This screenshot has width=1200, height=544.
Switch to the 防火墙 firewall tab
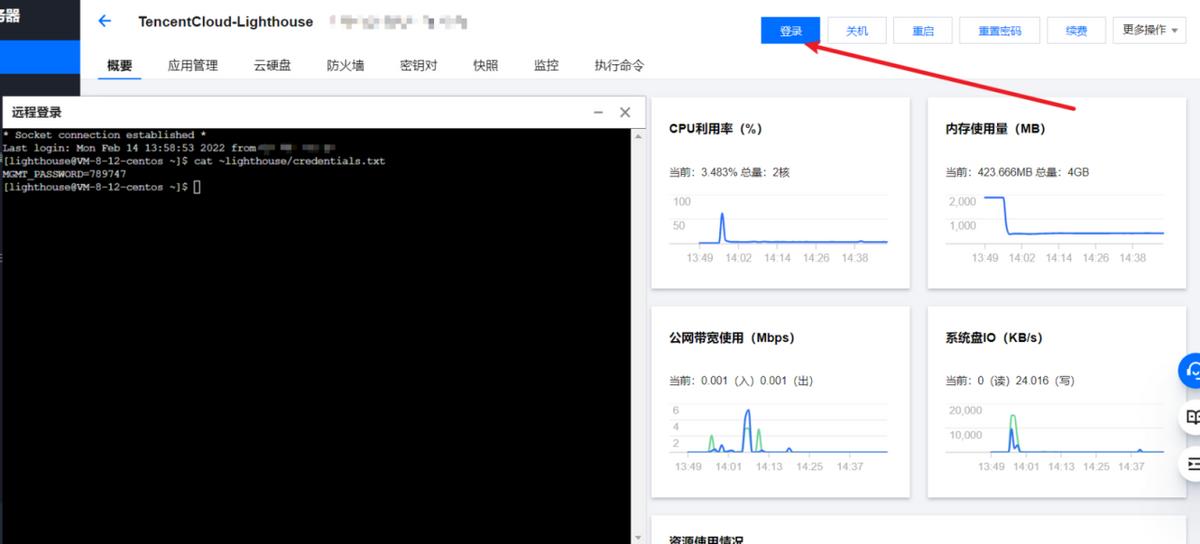345,65
